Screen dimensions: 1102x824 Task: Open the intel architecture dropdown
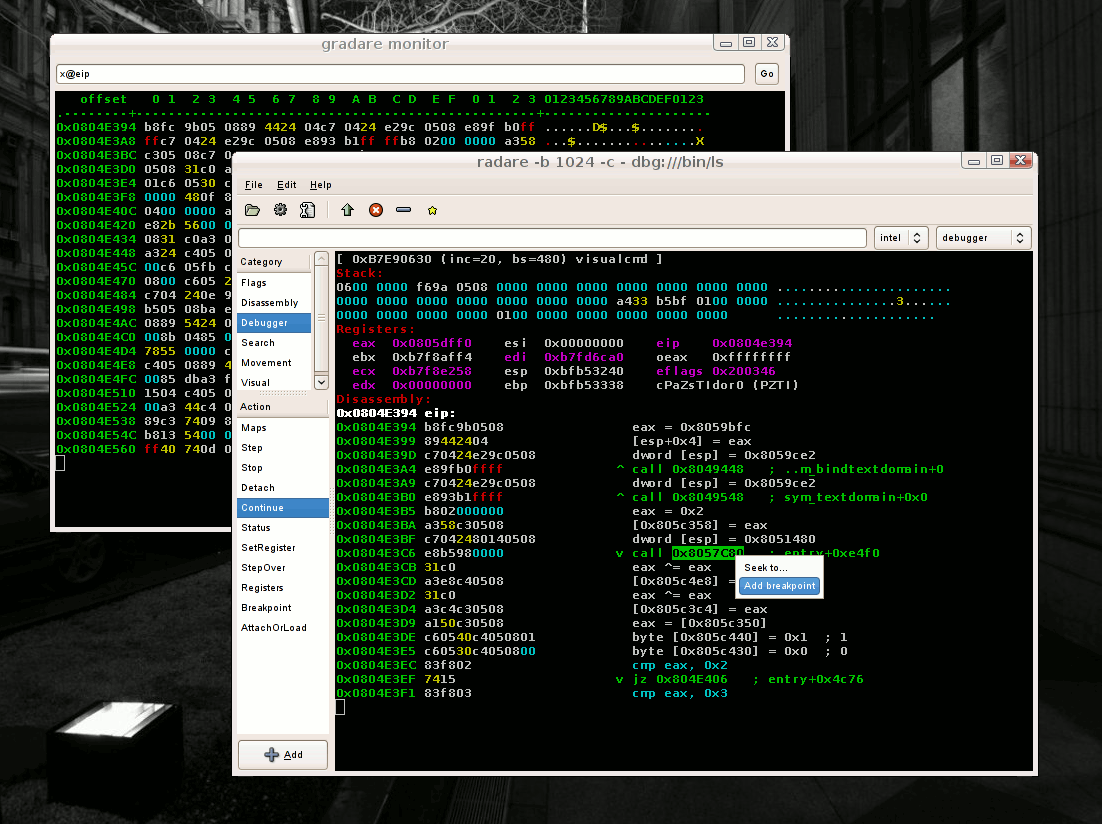click(901, 238)
